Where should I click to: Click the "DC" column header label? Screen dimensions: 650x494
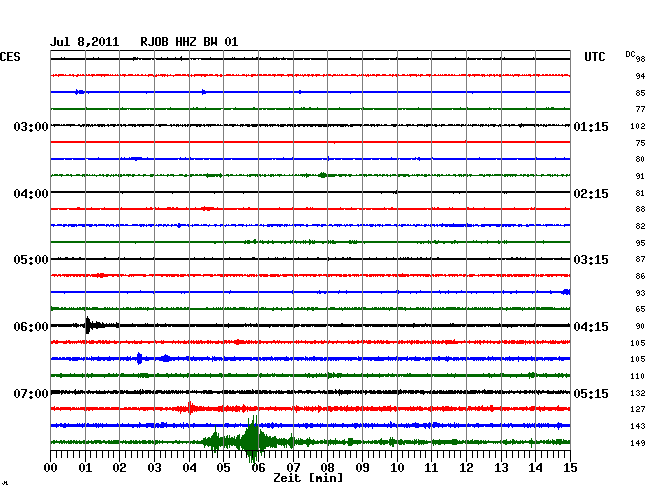[630, 54]
